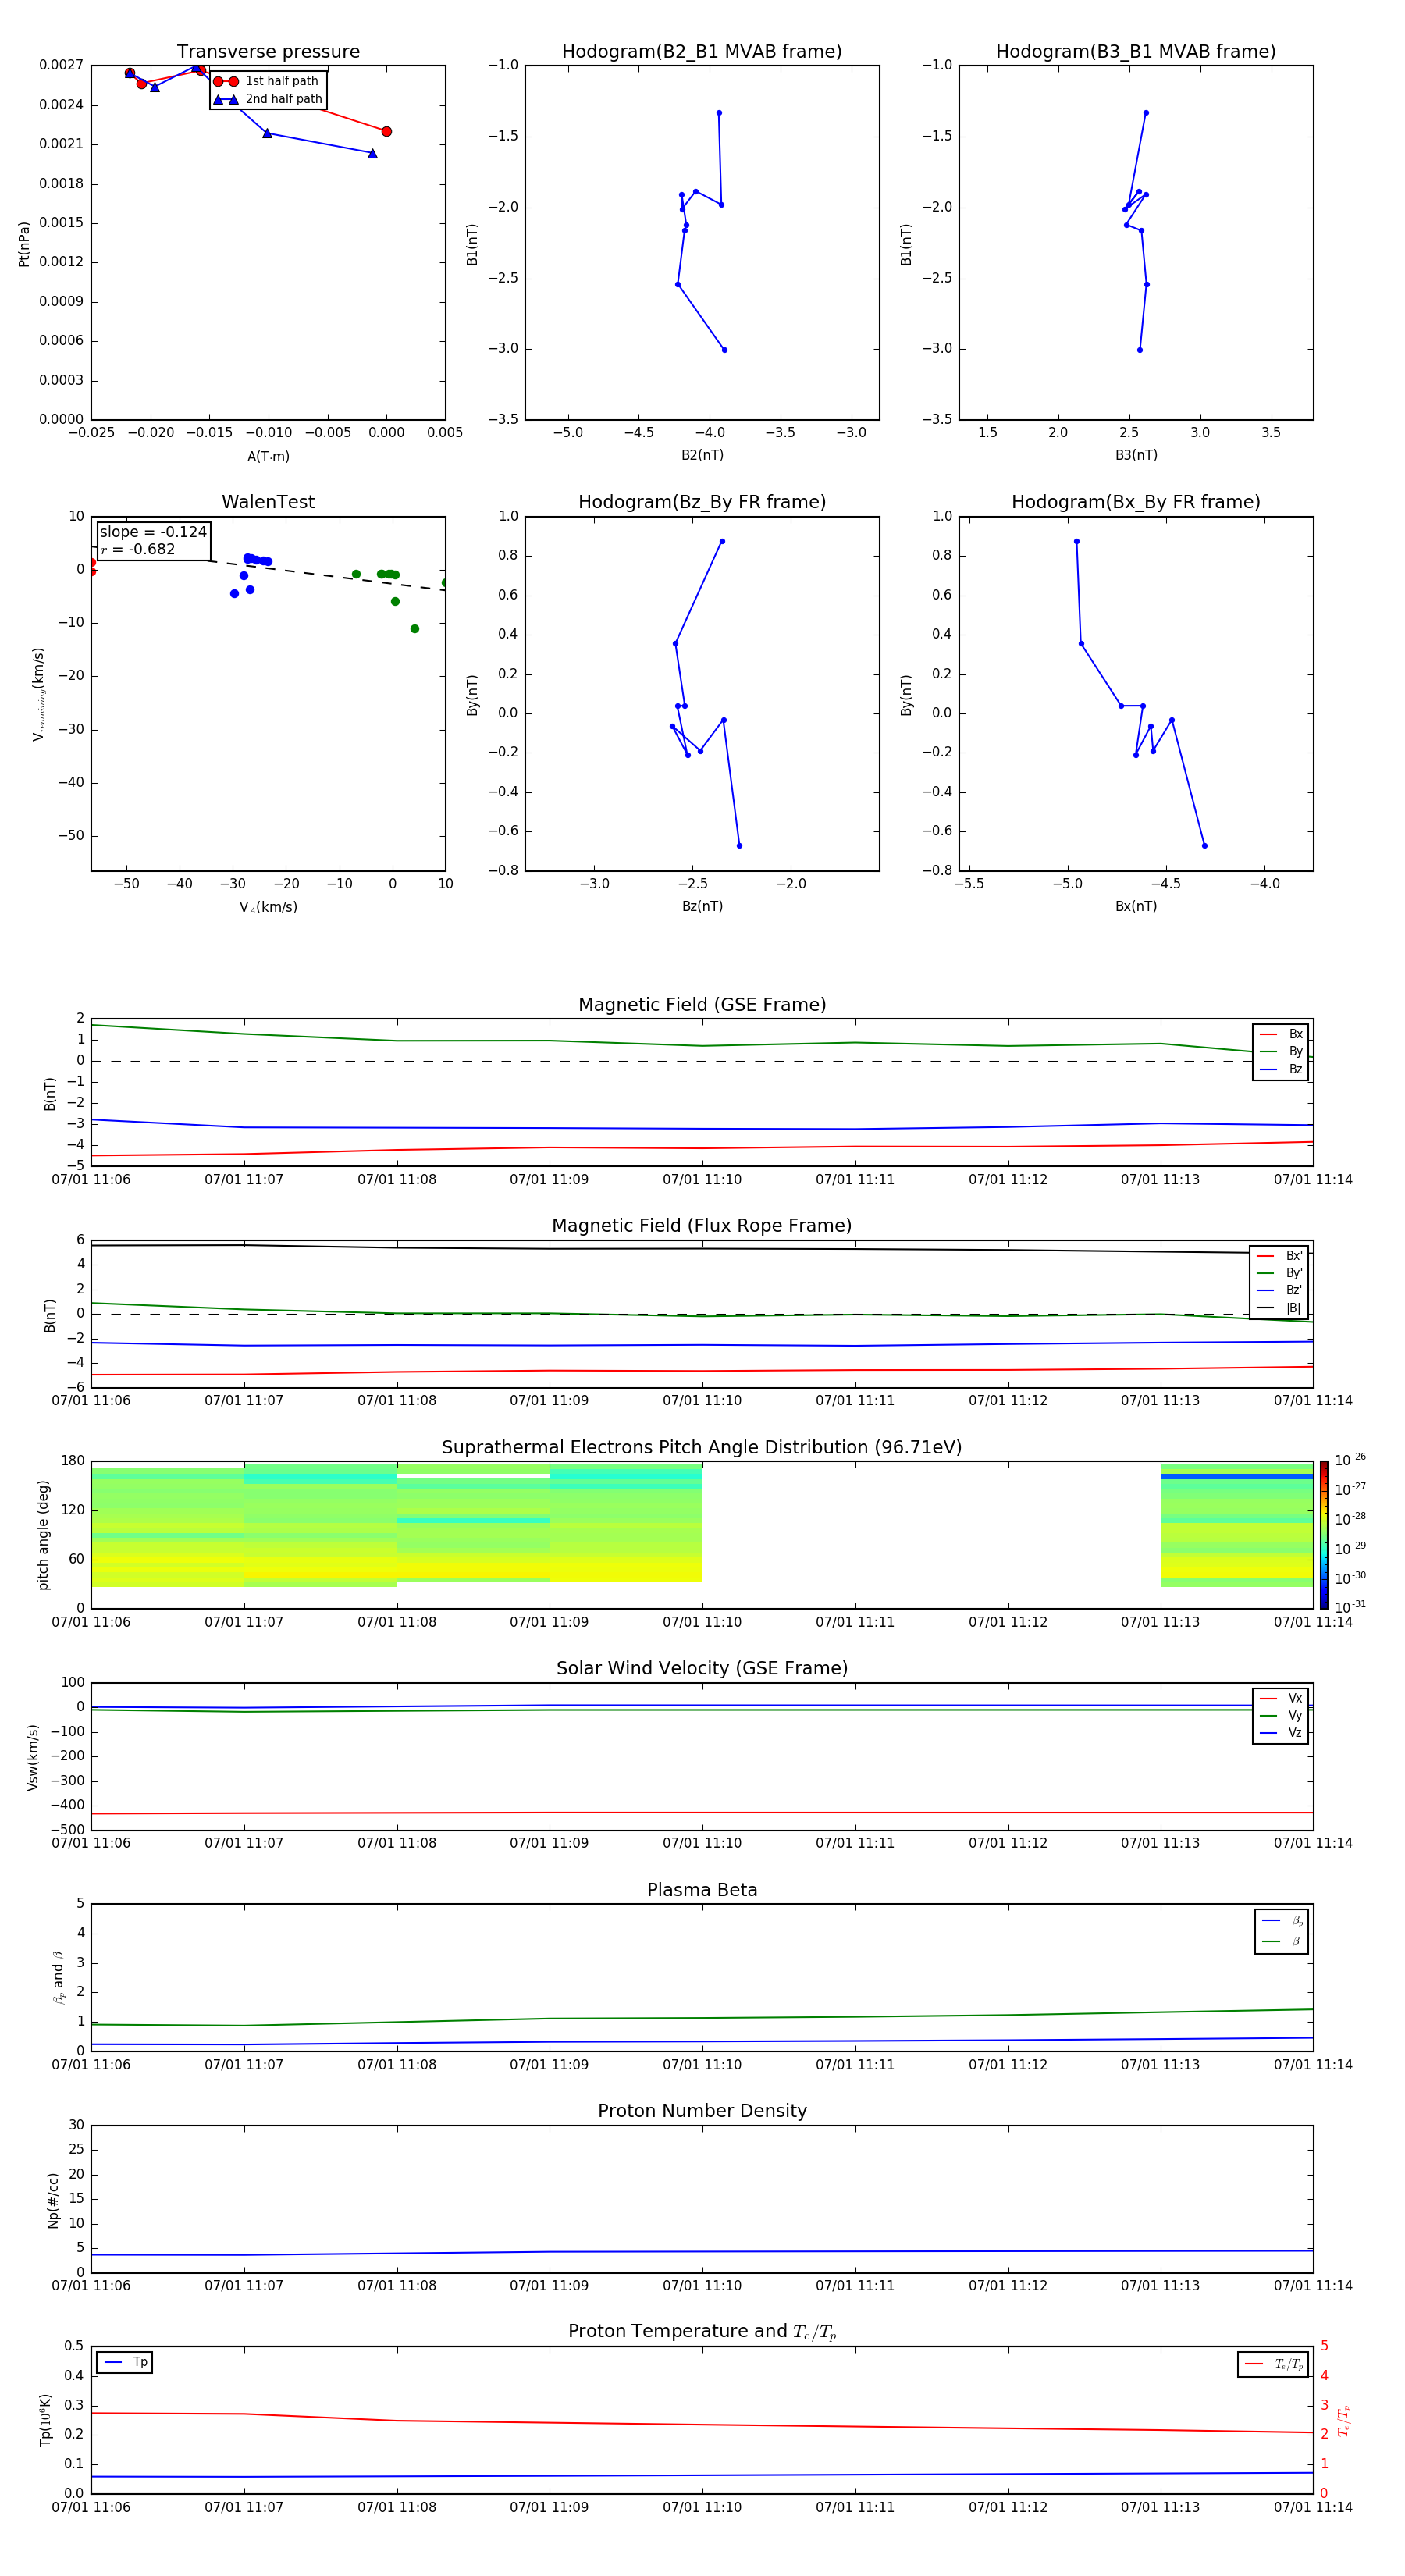
Task: Click the 'Tp(10^6K)' y-axis label
Action: (45, 2420)
